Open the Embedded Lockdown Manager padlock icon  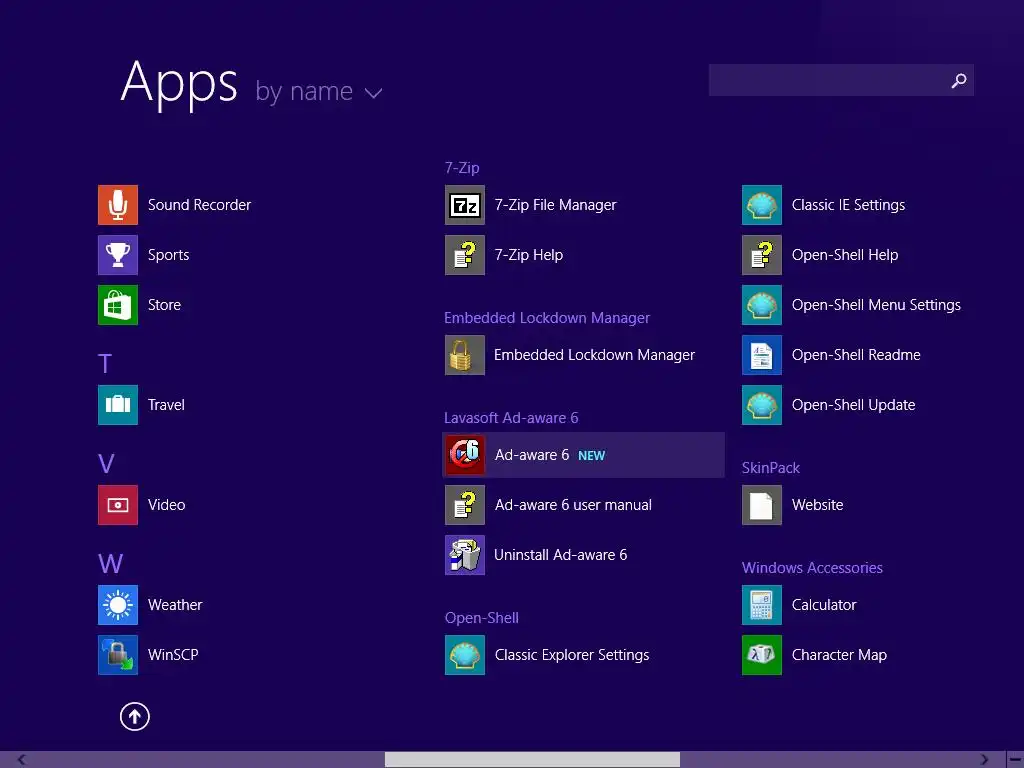tap(464, 355)
